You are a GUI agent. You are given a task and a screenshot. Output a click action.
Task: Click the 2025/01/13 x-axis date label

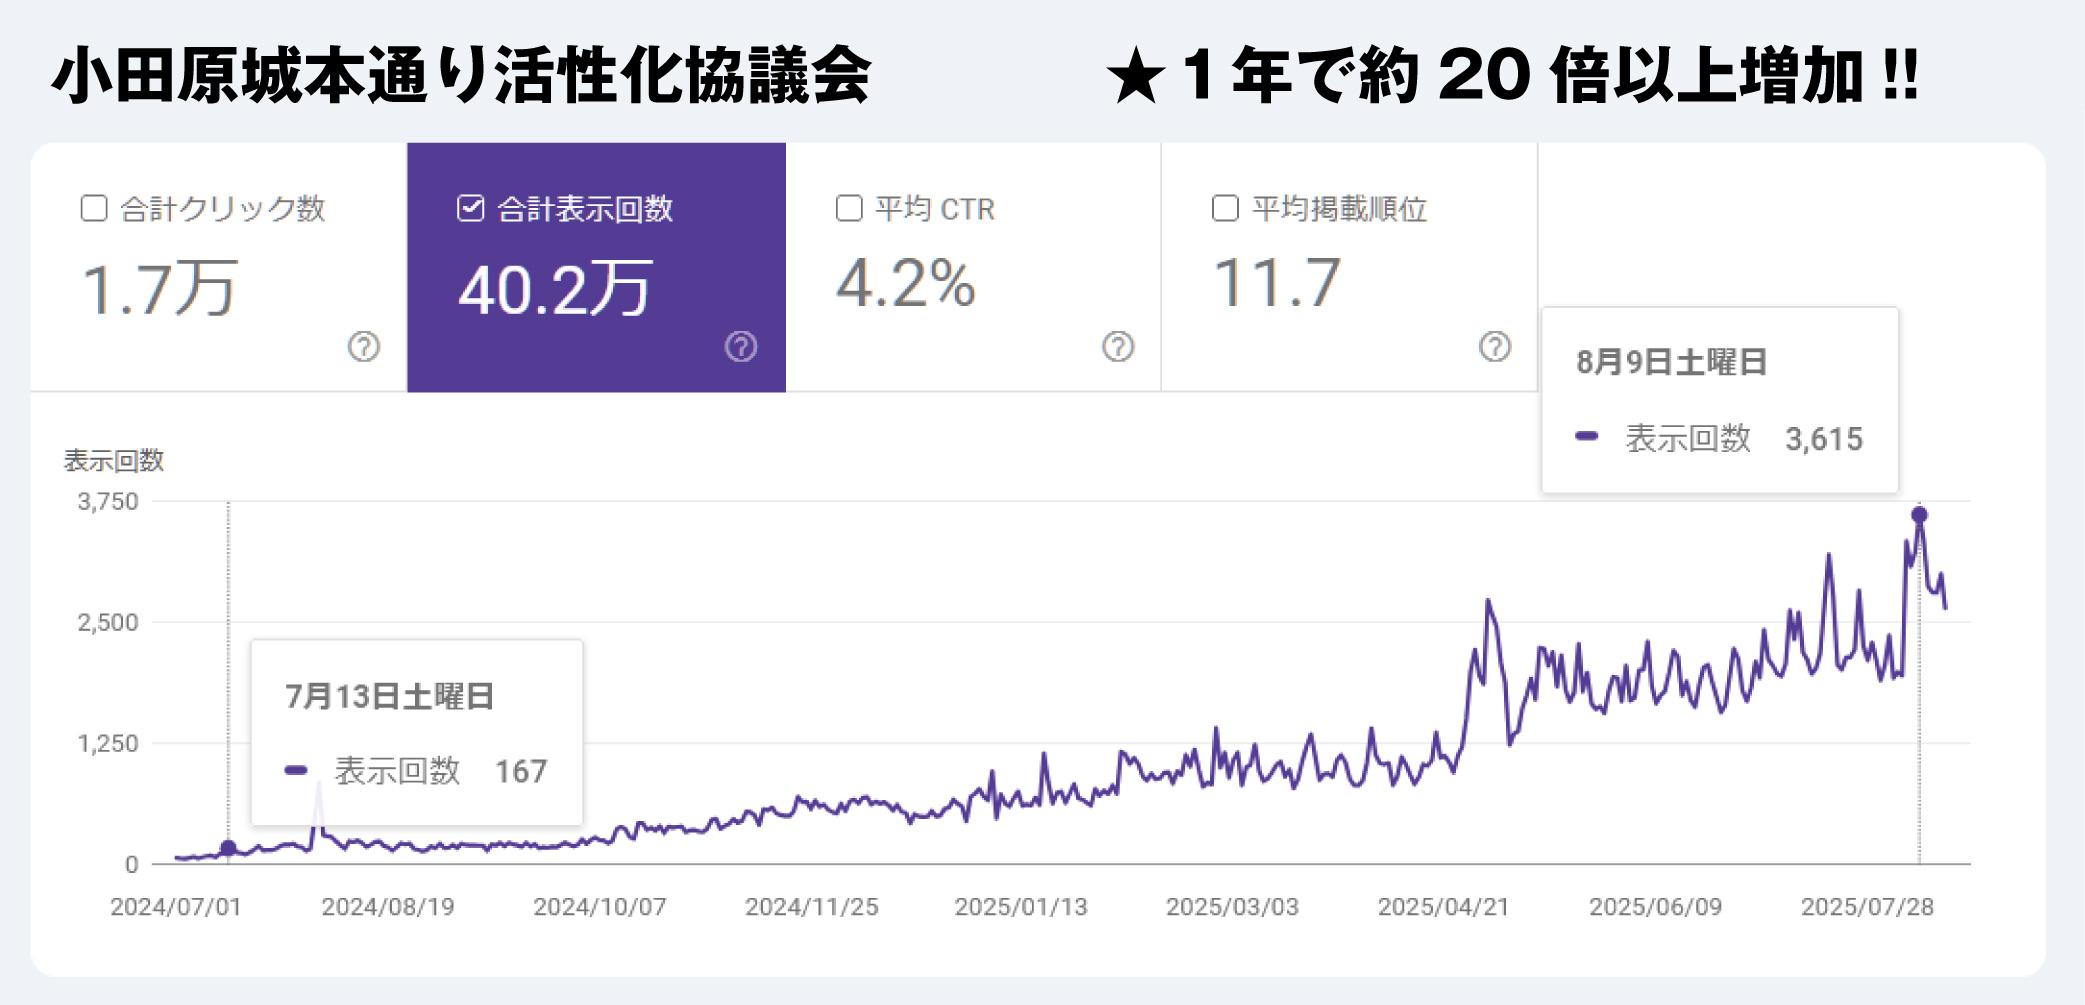pos(1020,907)
